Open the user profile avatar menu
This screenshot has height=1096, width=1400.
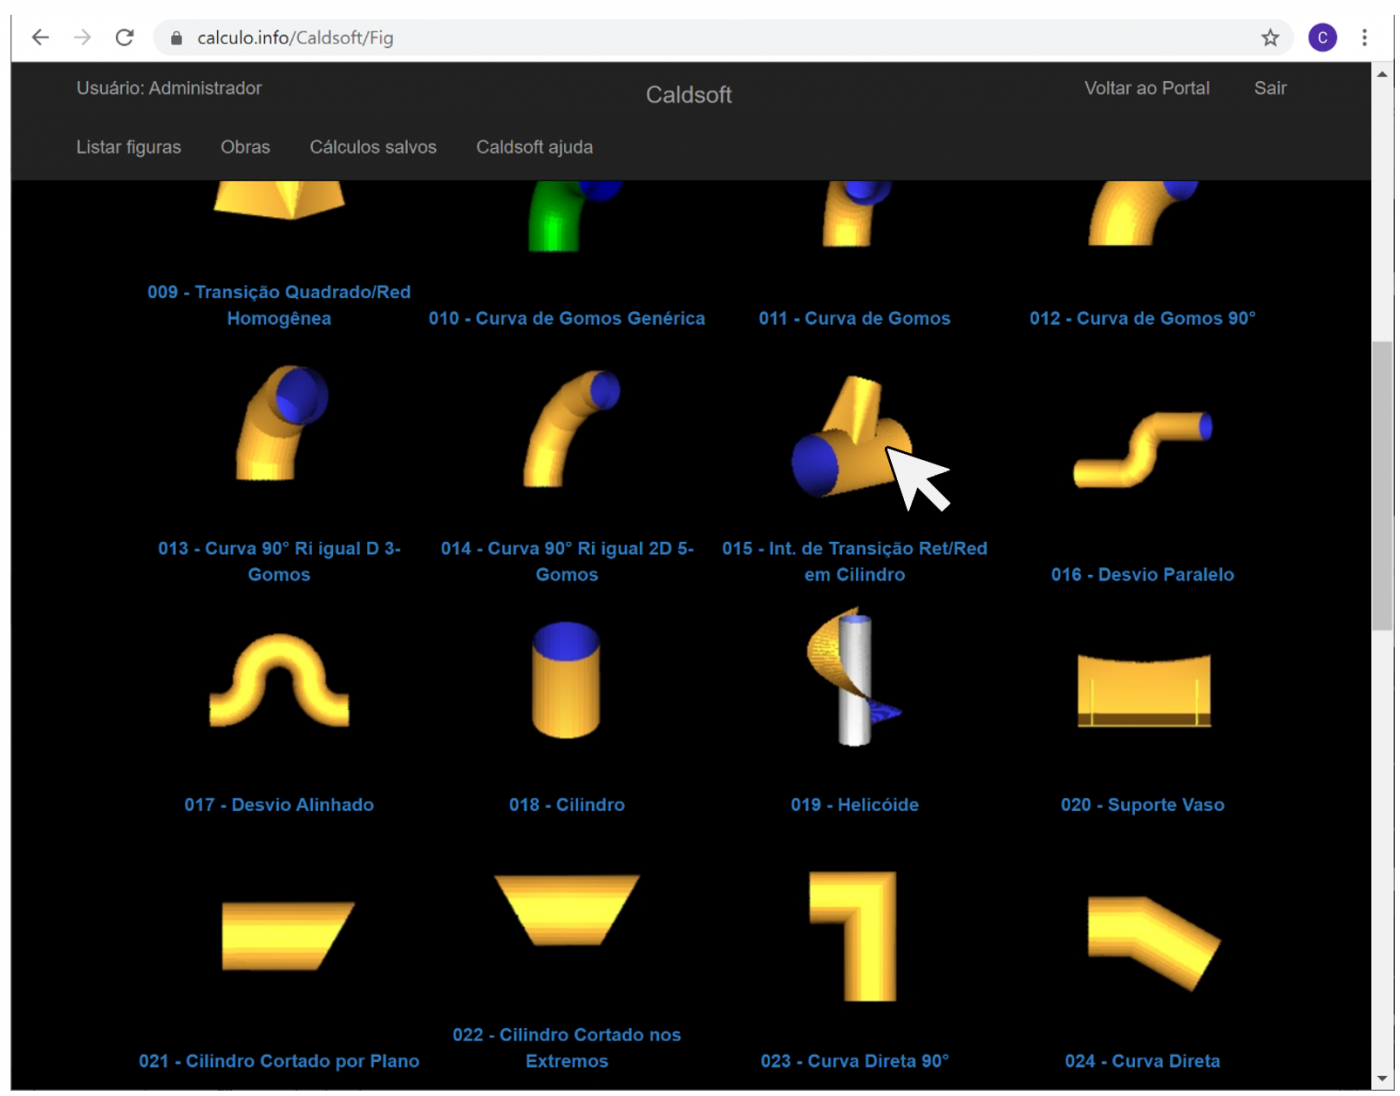(1322, 38)
